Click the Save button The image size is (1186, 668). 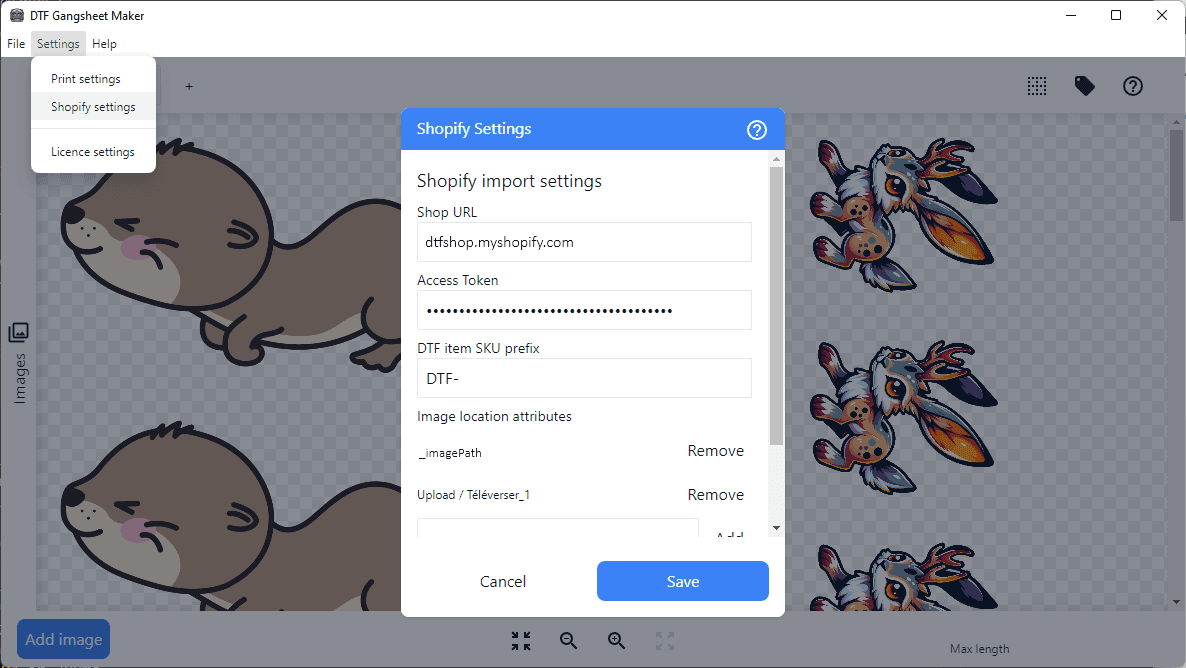[x=682, y=581]
